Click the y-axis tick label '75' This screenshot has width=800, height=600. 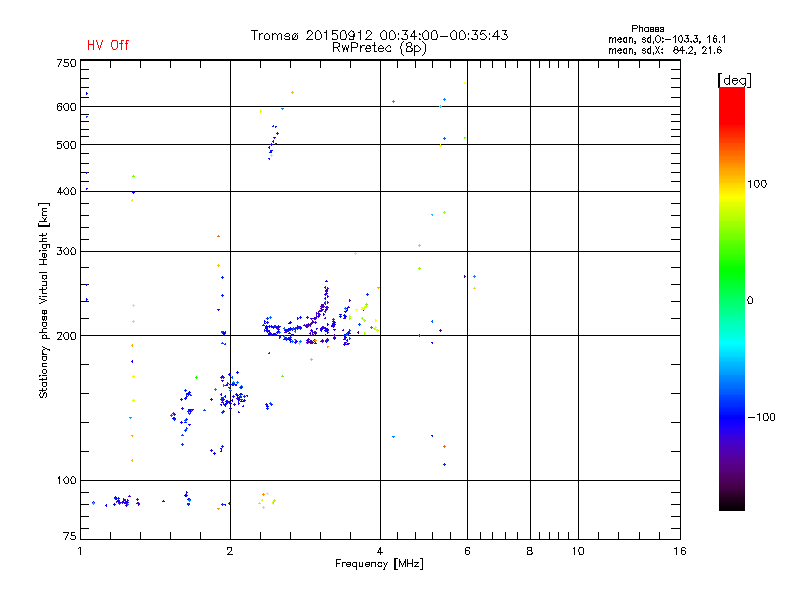(70, 536)
